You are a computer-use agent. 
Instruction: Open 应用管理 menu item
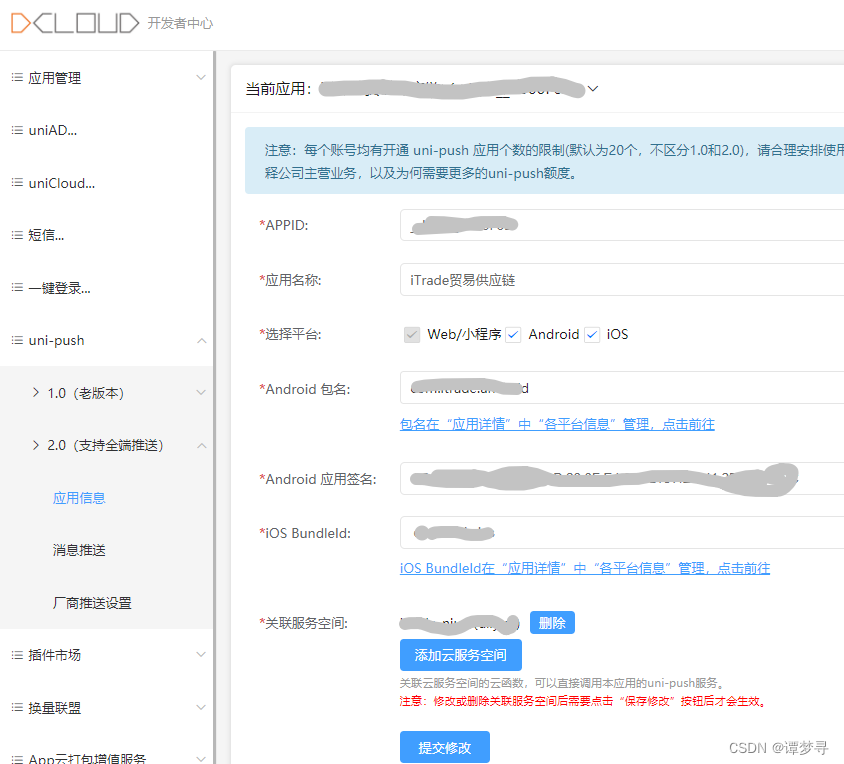[x=54, y=78]
